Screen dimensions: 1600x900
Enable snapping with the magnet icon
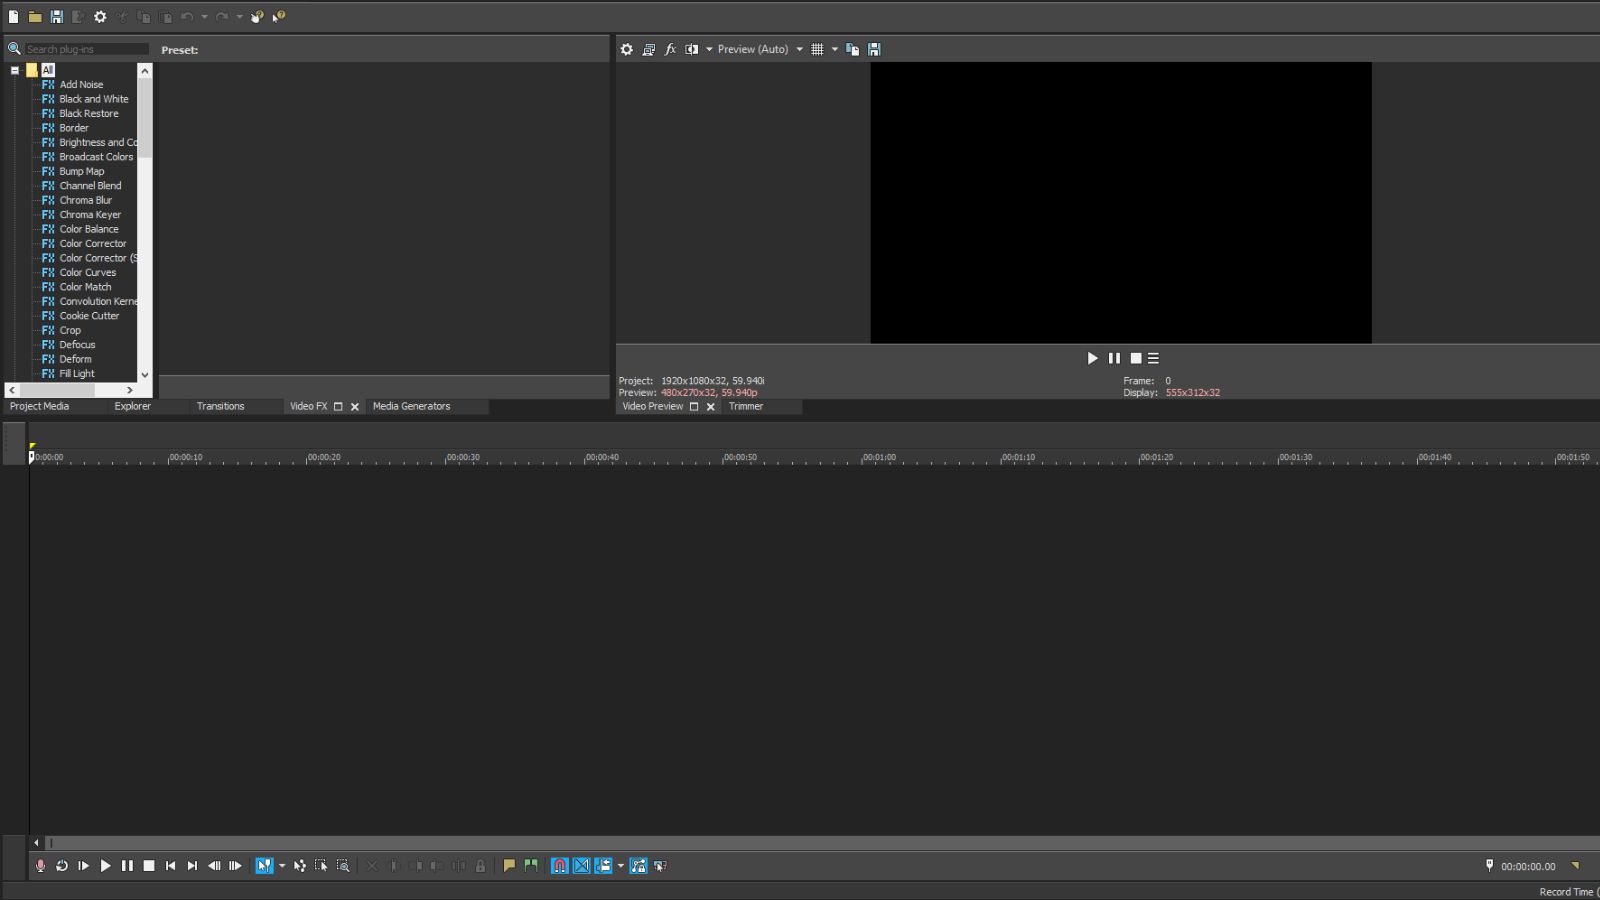pyautogui.click(x=560, y=866)
